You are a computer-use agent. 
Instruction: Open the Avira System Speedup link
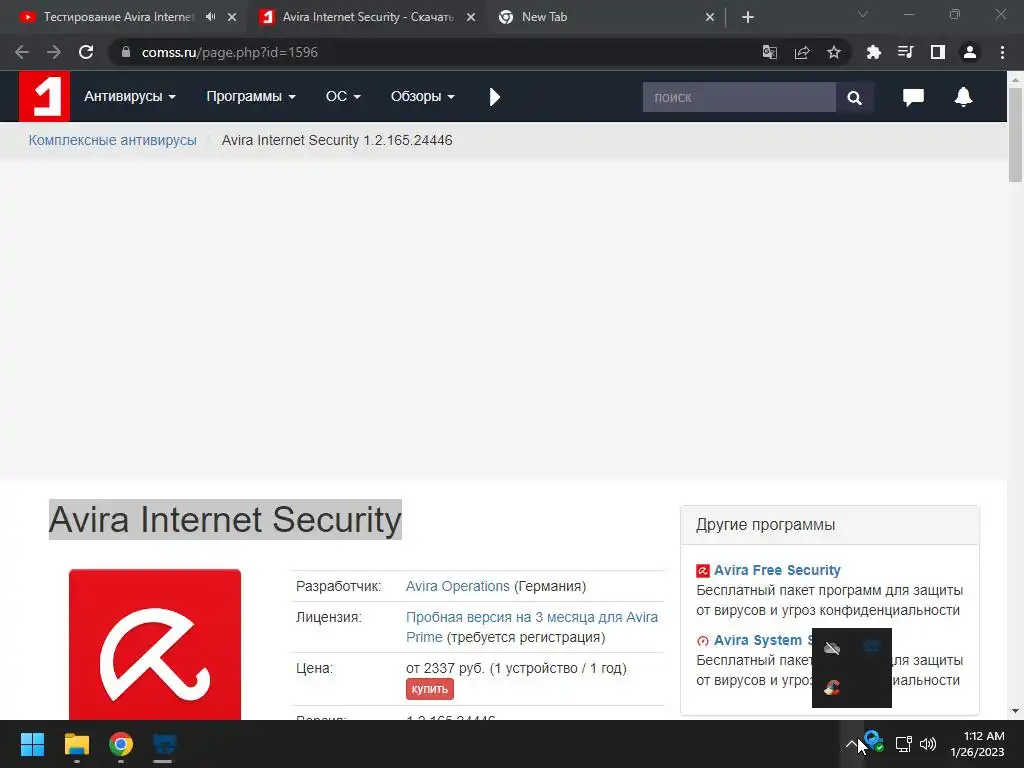pos(763,640)
